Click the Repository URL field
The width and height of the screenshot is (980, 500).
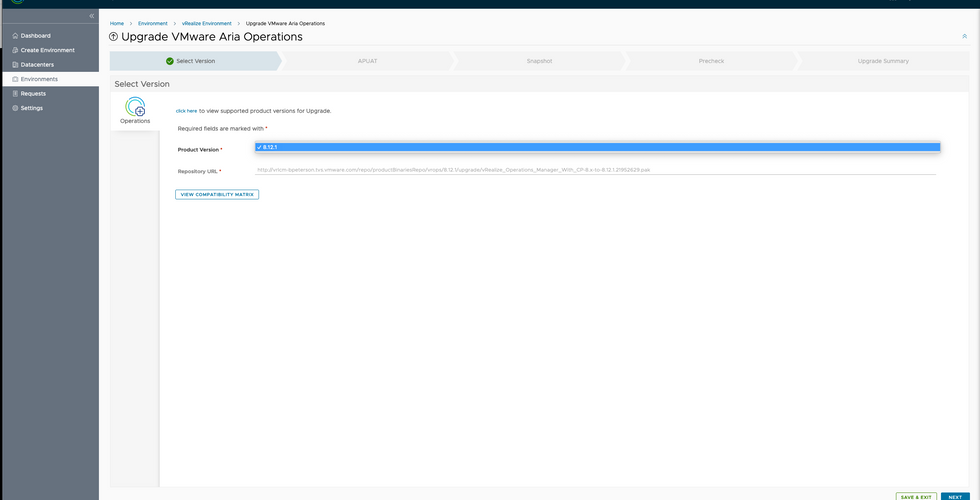pos(595,169)
